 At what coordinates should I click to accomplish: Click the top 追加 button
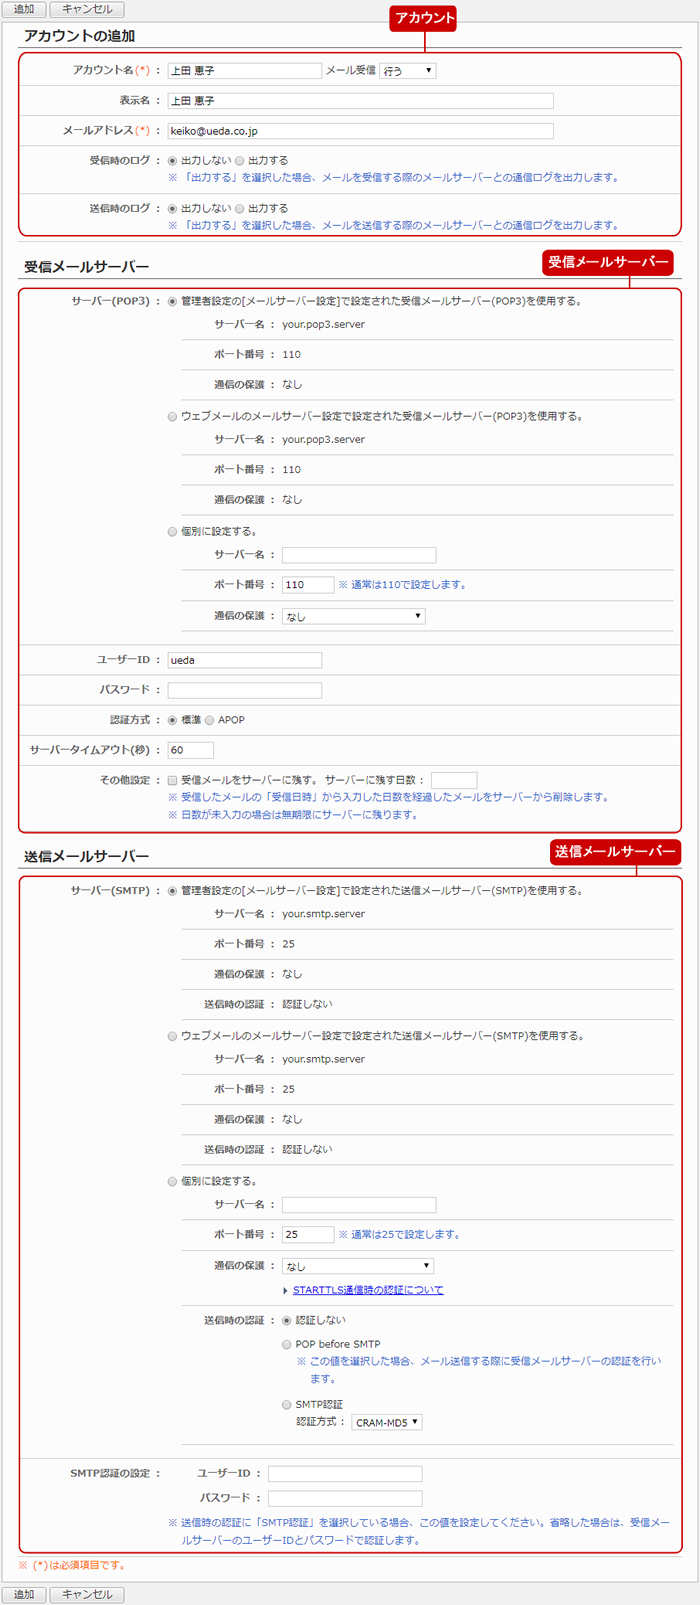(24, 9)
